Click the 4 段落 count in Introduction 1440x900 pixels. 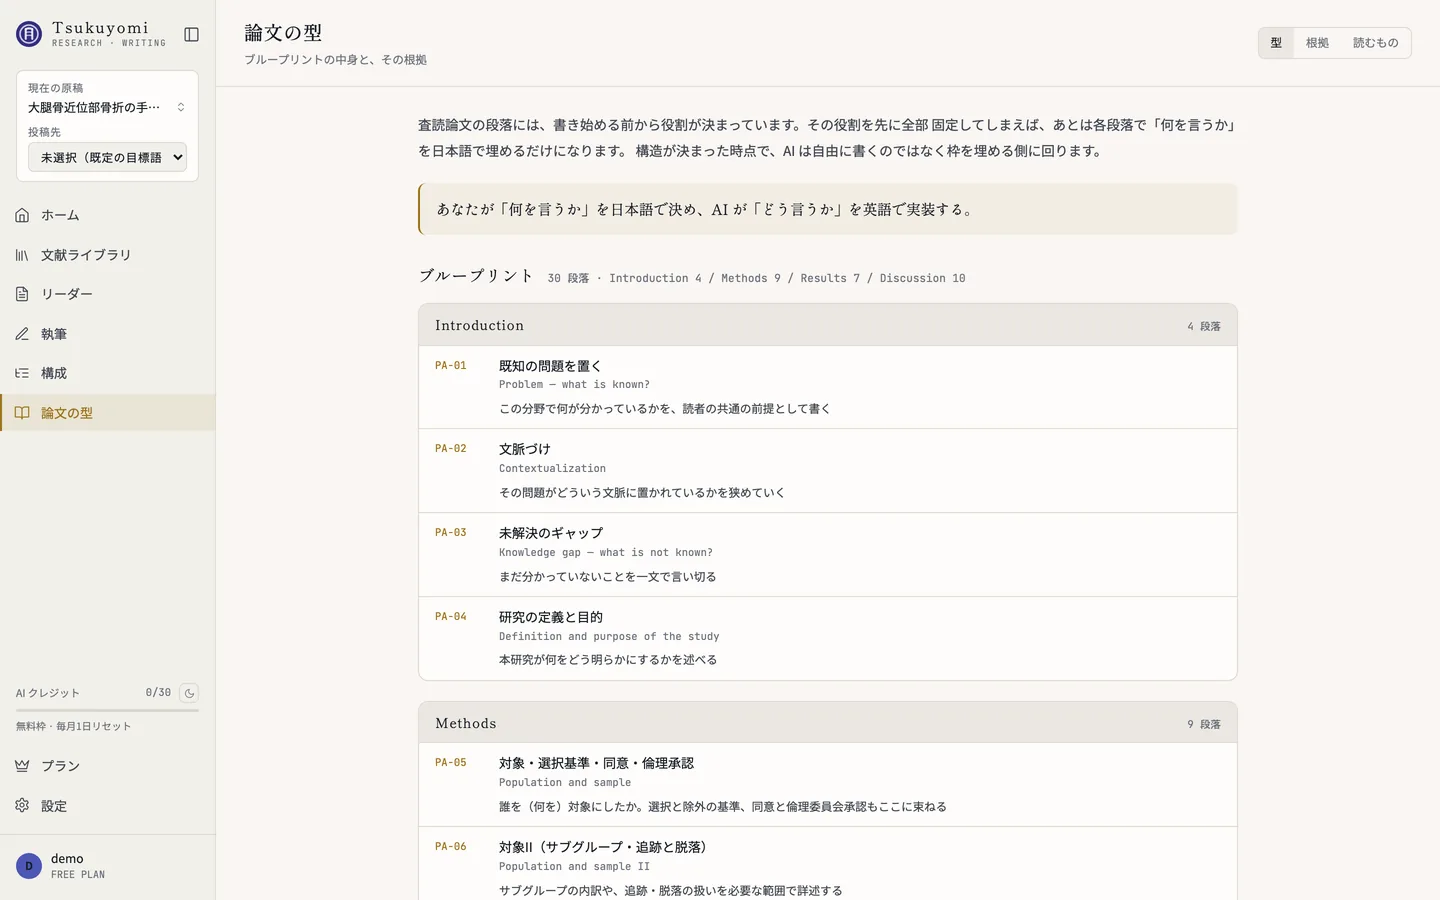coord(1204,326)
